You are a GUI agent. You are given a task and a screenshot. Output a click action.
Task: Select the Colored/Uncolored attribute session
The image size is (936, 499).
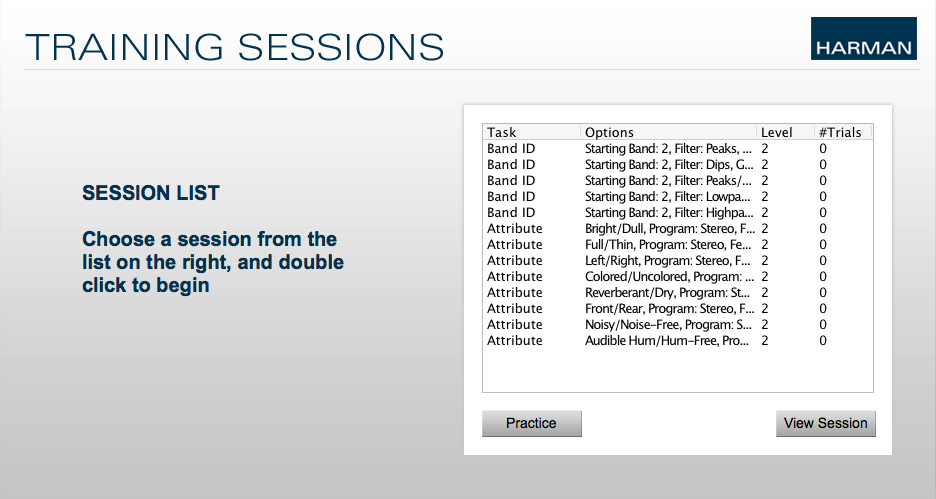[x=678, y=277]
